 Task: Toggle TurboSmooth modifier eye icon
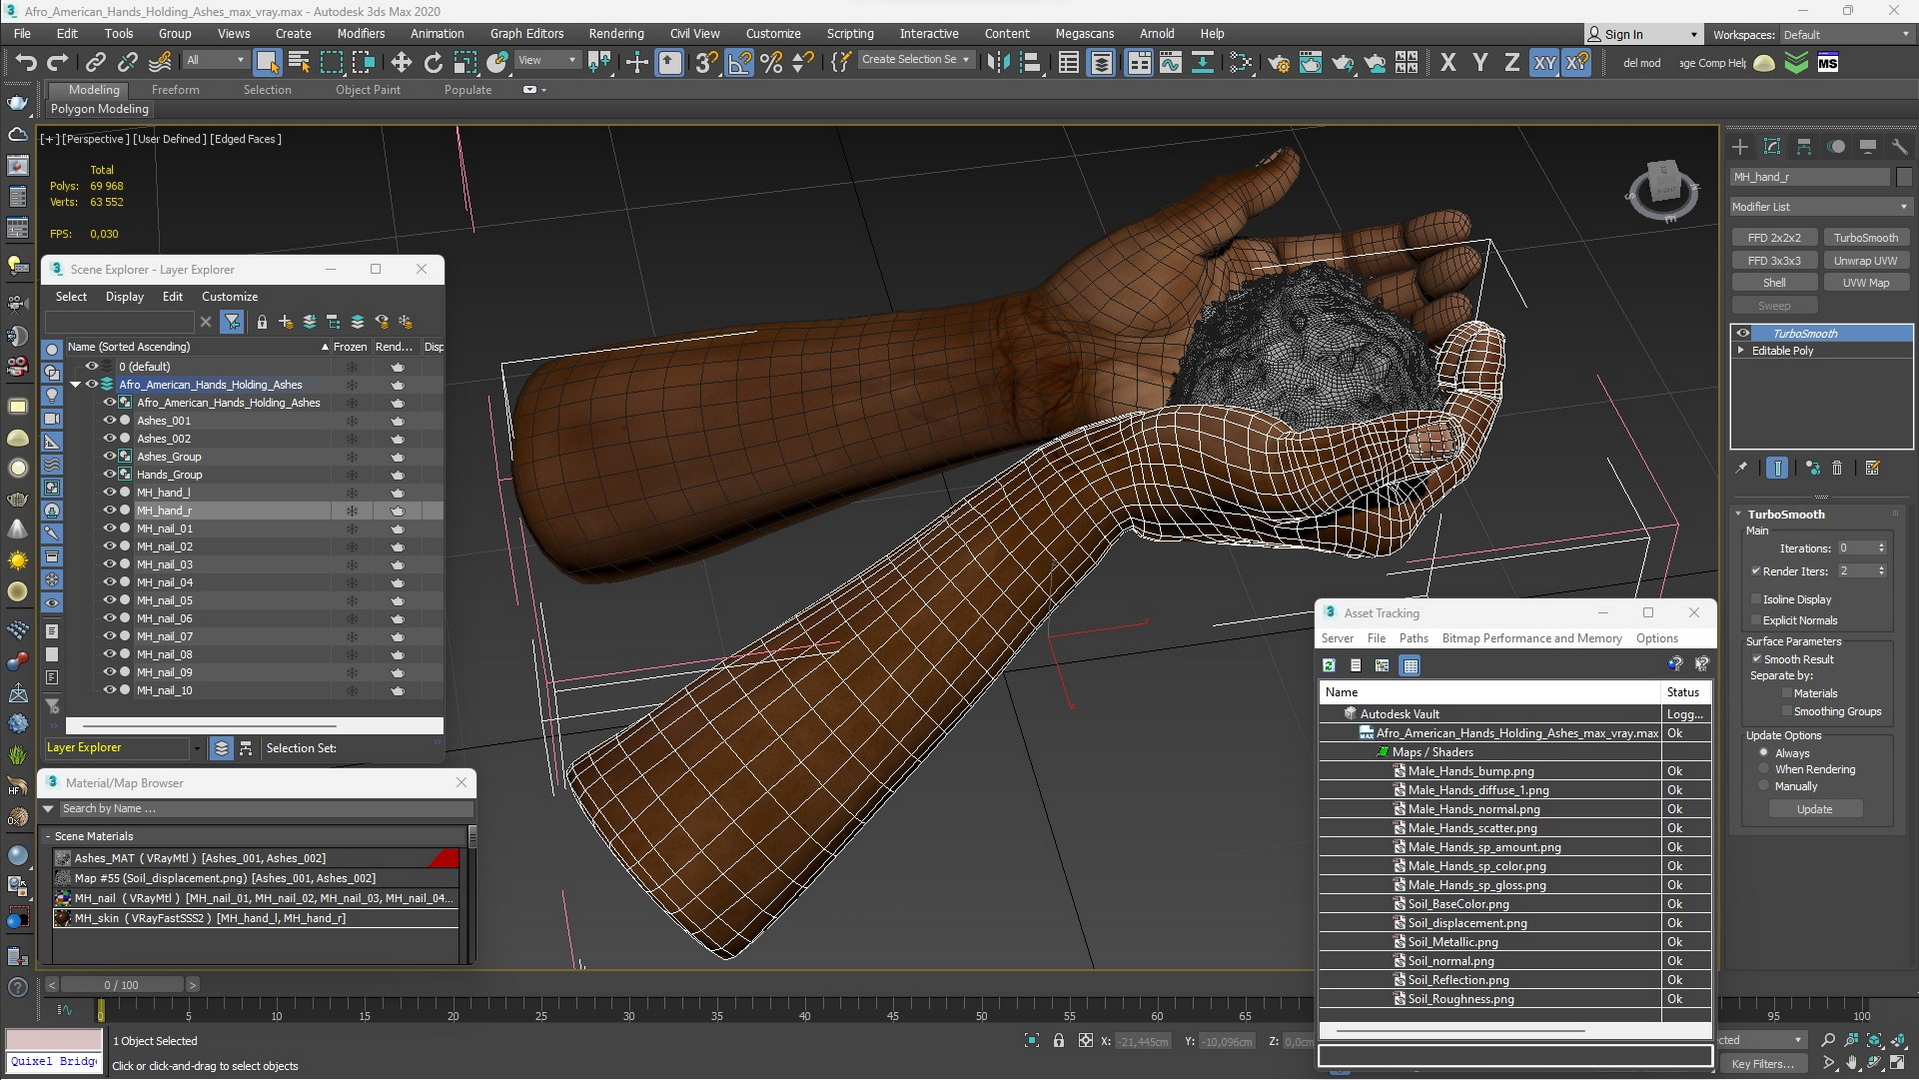tap(1743, 333)
